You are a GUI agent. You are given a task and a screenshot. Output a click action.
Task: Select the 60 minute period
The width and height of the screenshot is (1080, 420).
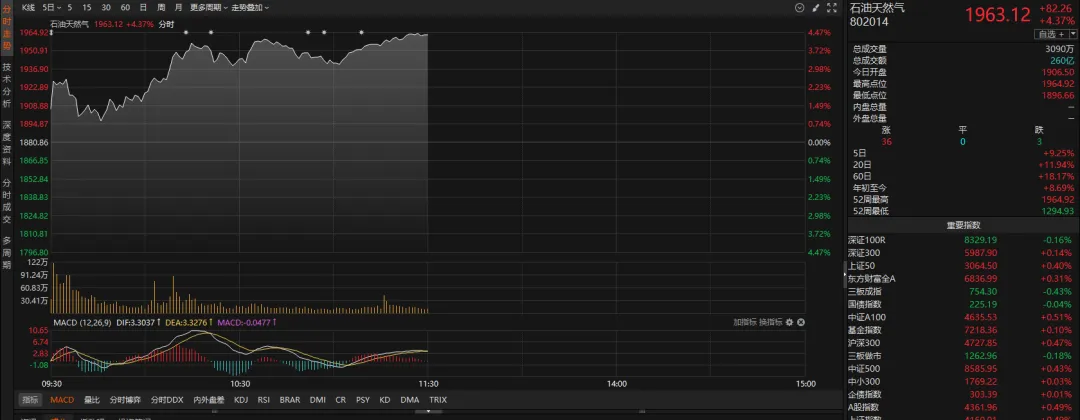(x=125, y=7)
